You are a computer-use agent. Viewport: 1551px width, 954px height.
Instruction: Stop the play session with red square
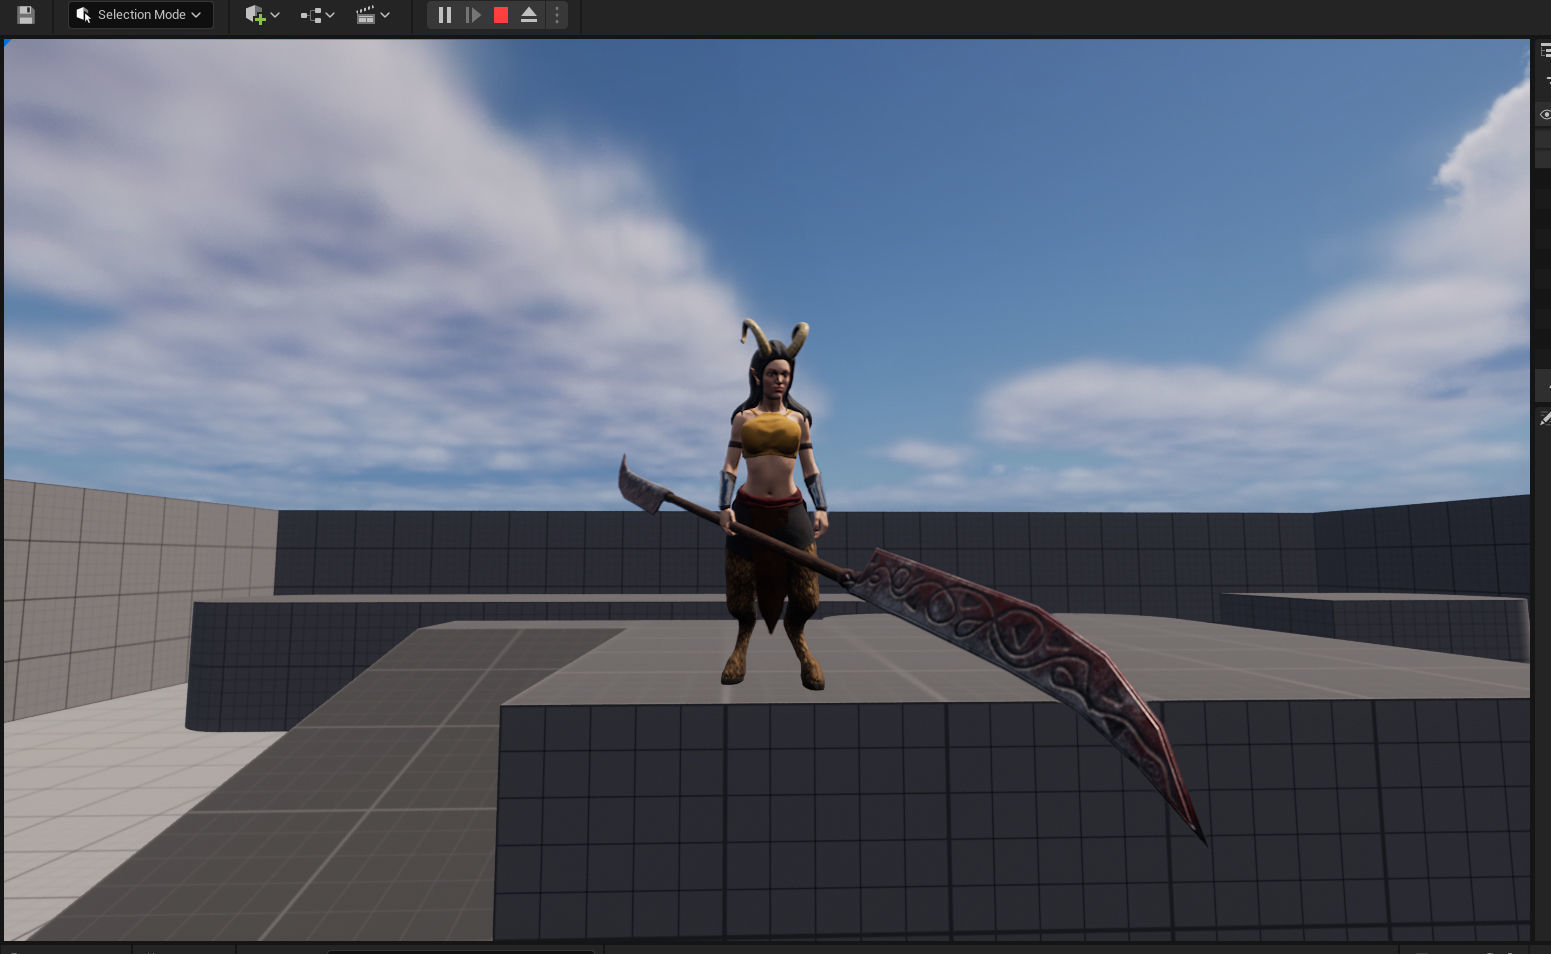point(501,15)
